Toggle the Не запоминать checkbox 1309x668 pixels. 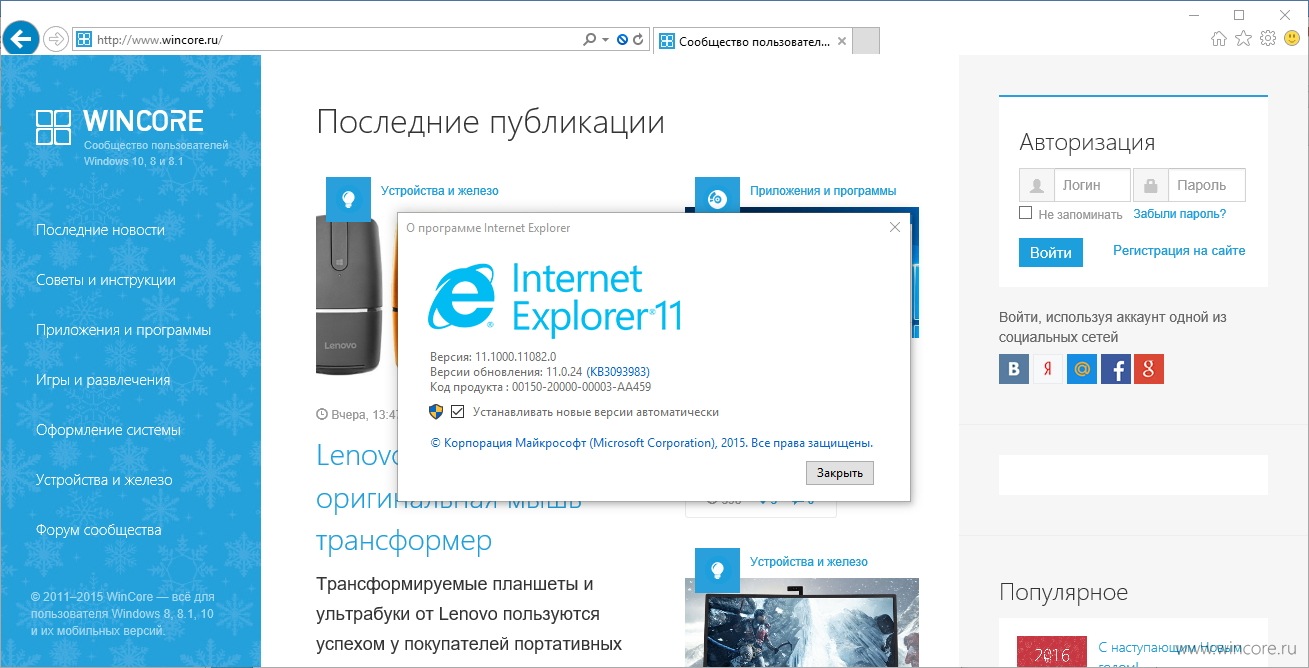pos(1026,213)
